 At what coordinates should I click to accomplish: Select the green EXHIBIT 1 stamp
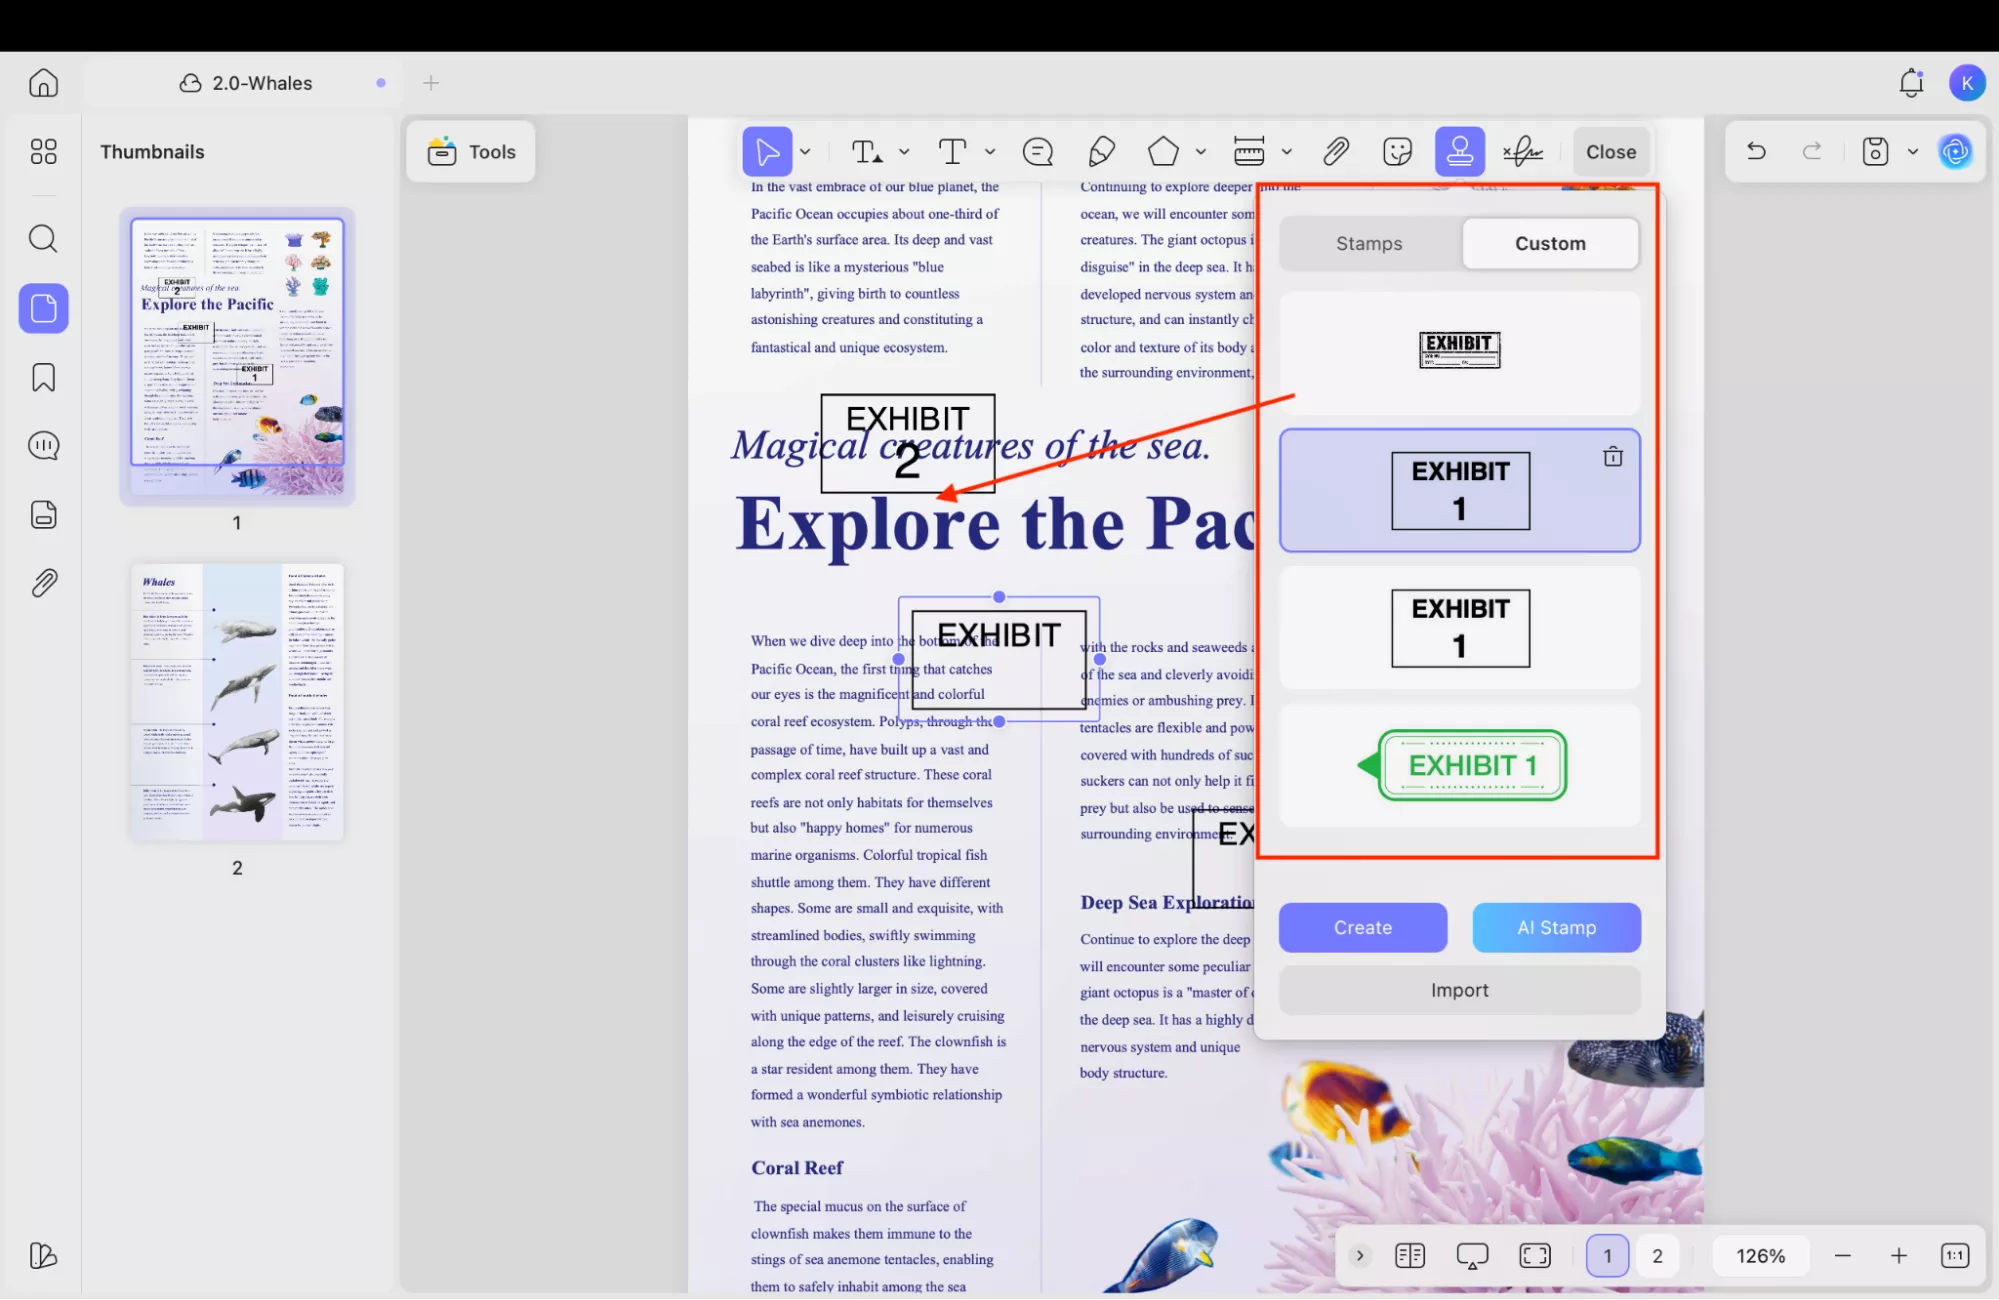tap(1459, 765)
